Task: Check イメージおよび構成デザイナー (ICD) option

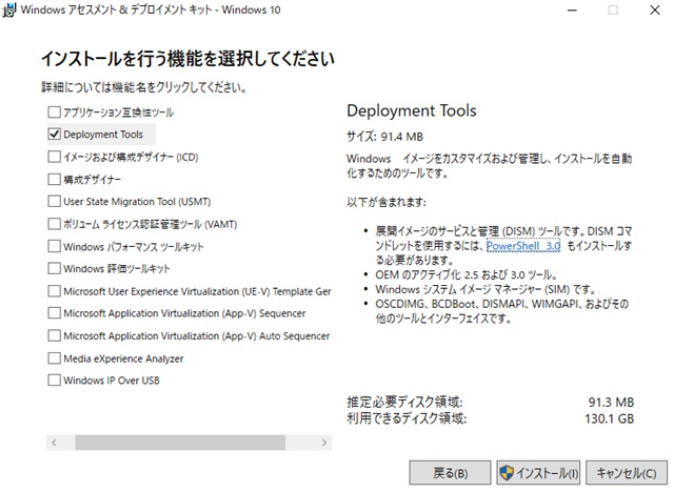Action: (53, 156)
